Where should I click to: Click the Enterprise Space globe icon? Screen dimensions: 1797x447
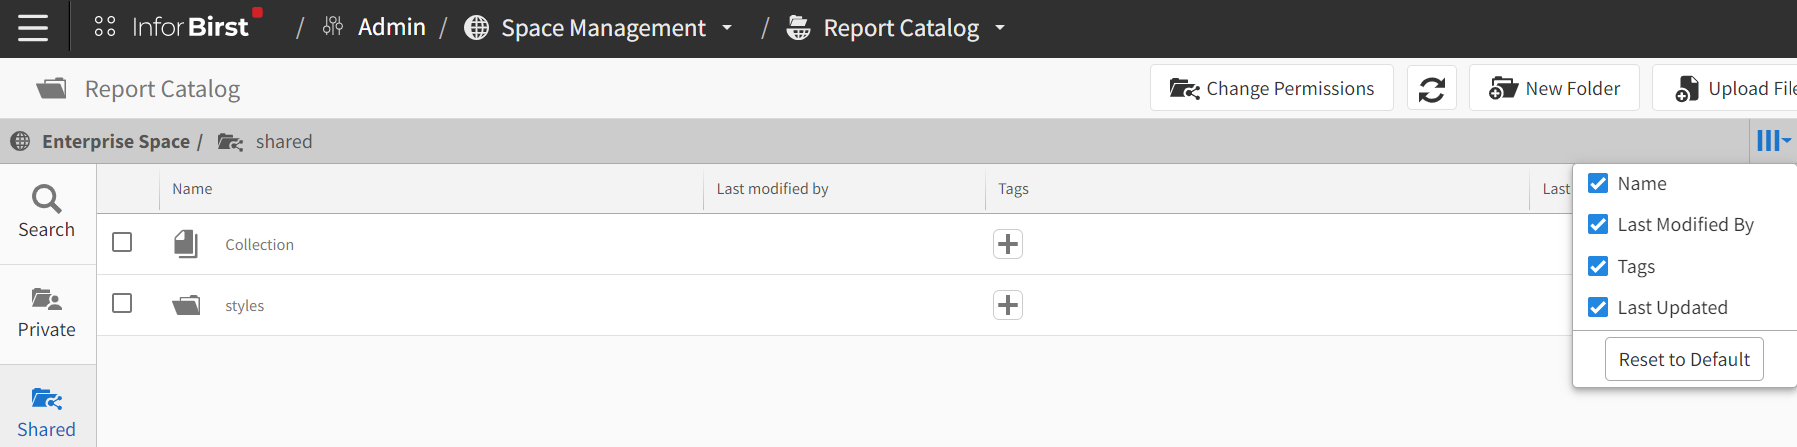[x=20, y=141]
